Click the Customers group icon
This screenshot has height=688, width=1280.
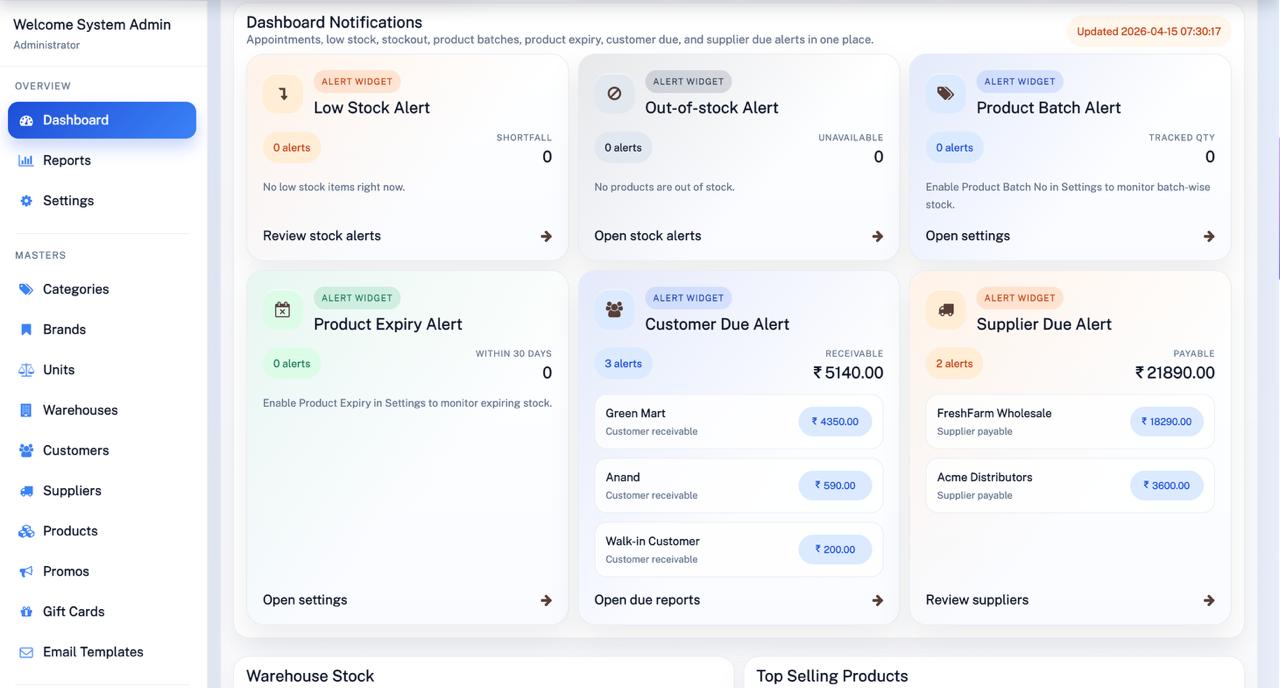point(25,450)
